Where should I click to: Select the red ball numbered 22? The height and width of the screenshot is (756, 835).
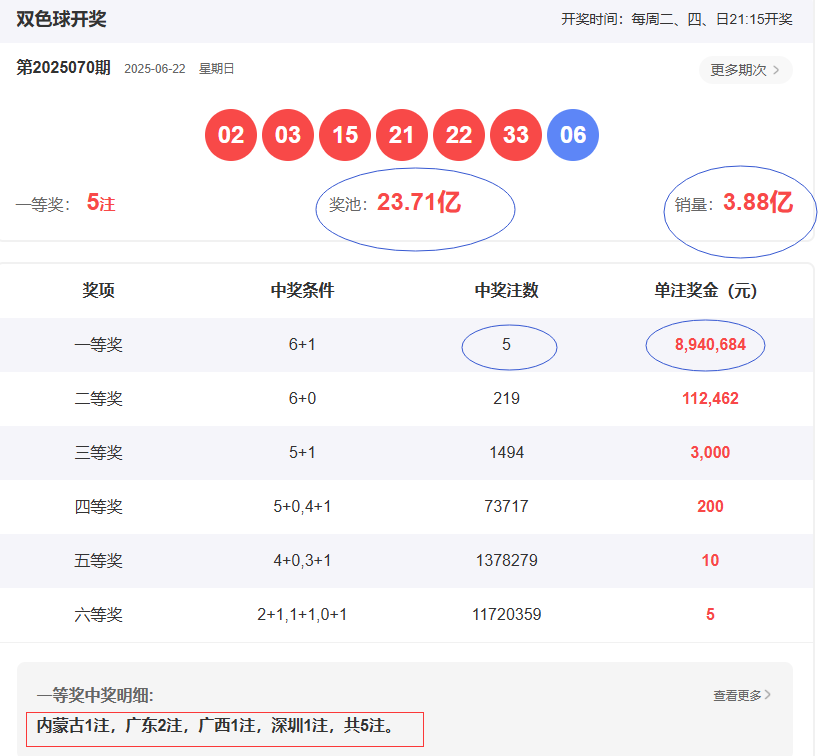click(x=459, y=135)
